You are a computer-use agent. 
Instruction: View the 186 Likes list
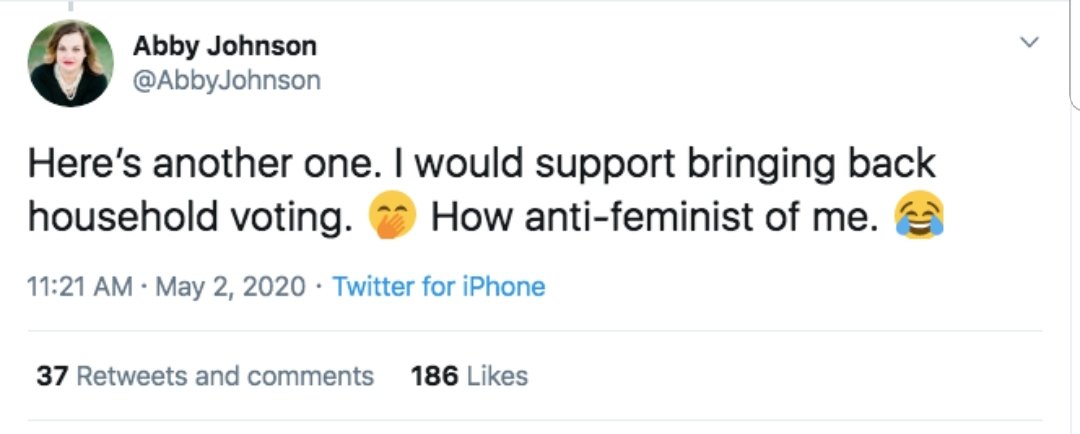pyautogui.click(x=469, y=376)
